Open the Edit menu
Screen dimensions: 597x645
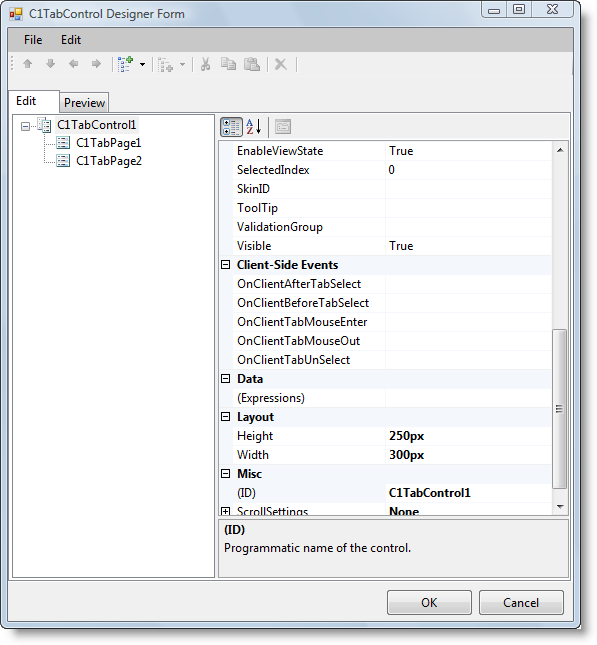pos(71,40)
